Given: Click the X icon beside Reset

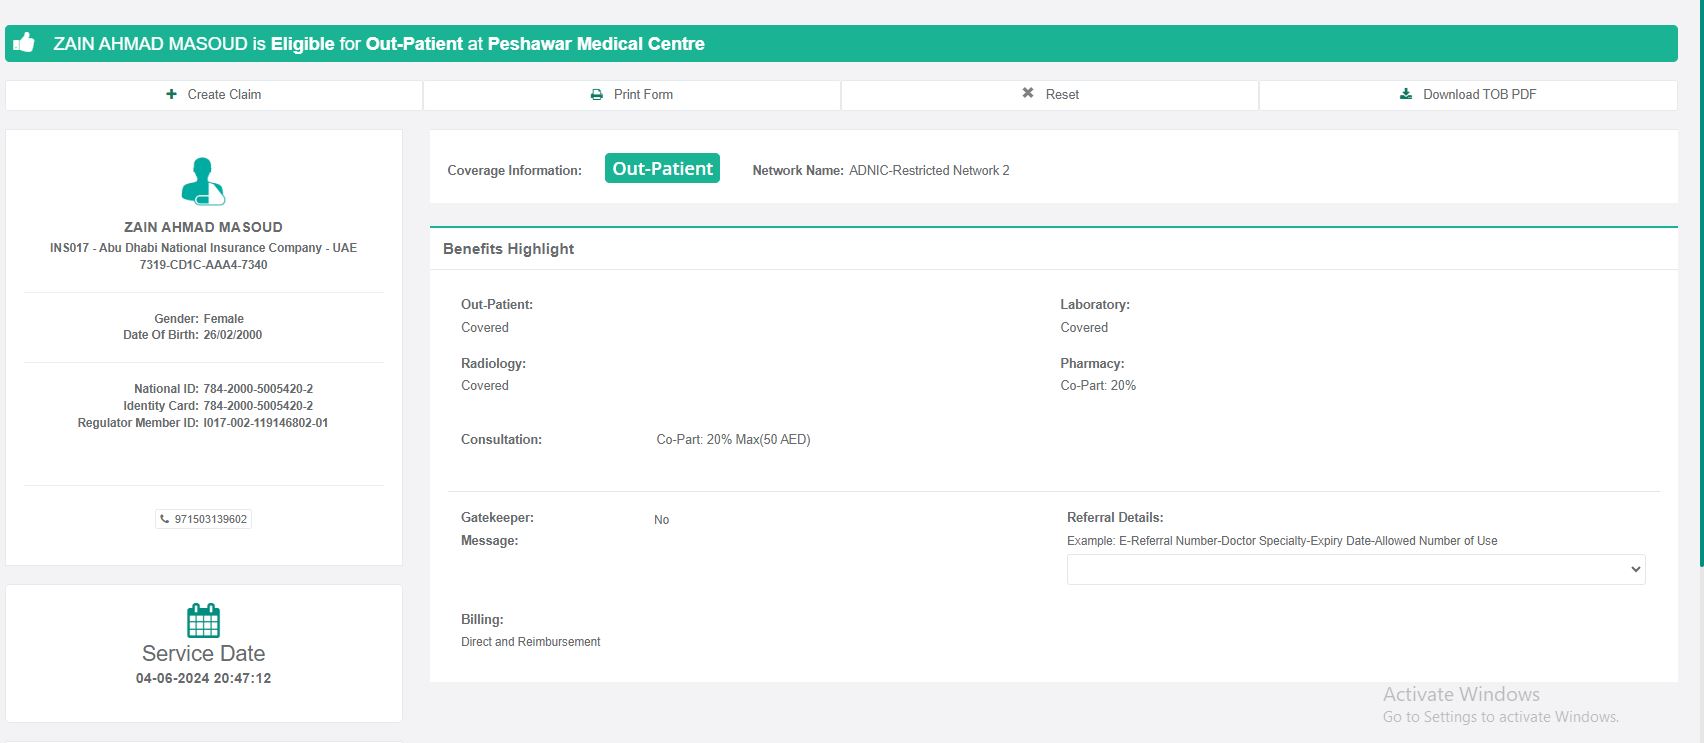Looking at the screenshot, I should (1028, 93).
